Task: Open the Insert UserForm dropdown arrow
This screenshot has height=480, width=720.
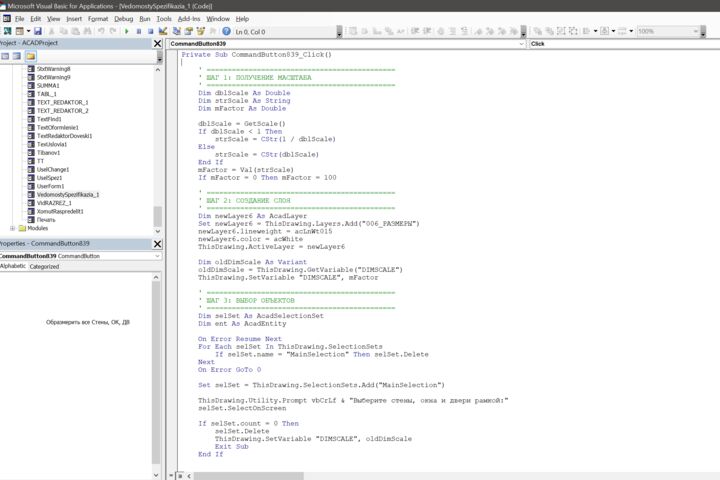Action: pos(28,31)
